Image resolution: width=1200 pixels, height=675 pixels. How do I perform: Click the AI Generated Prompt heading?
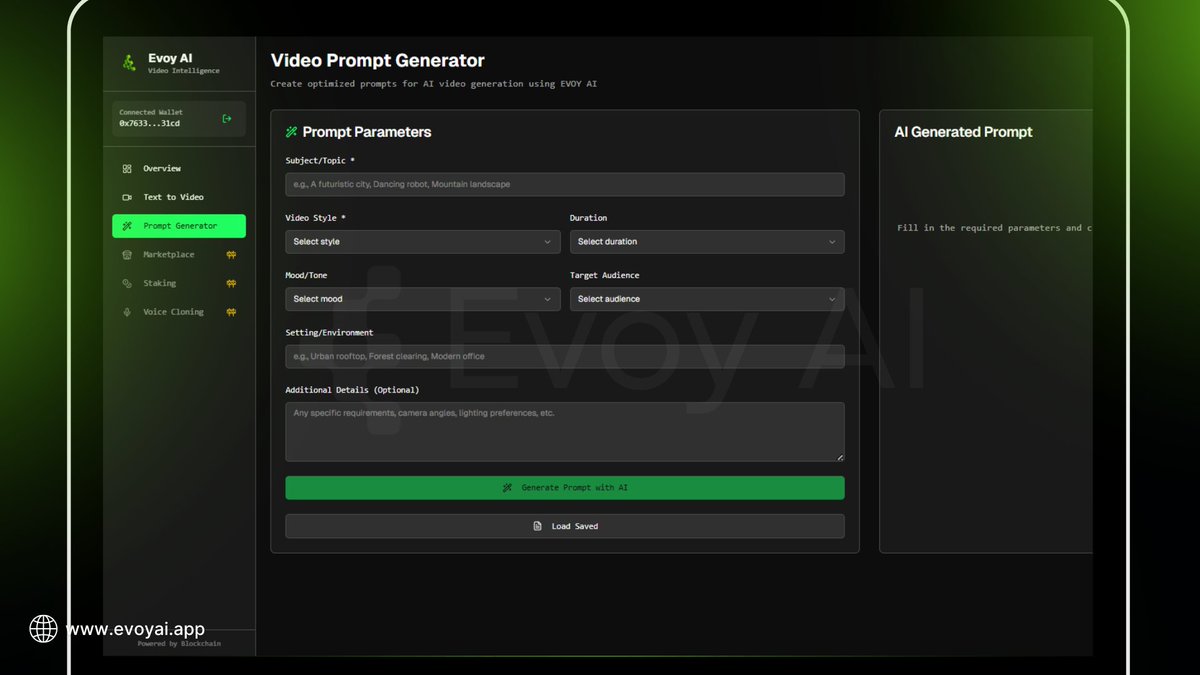(x=963, y=132)
